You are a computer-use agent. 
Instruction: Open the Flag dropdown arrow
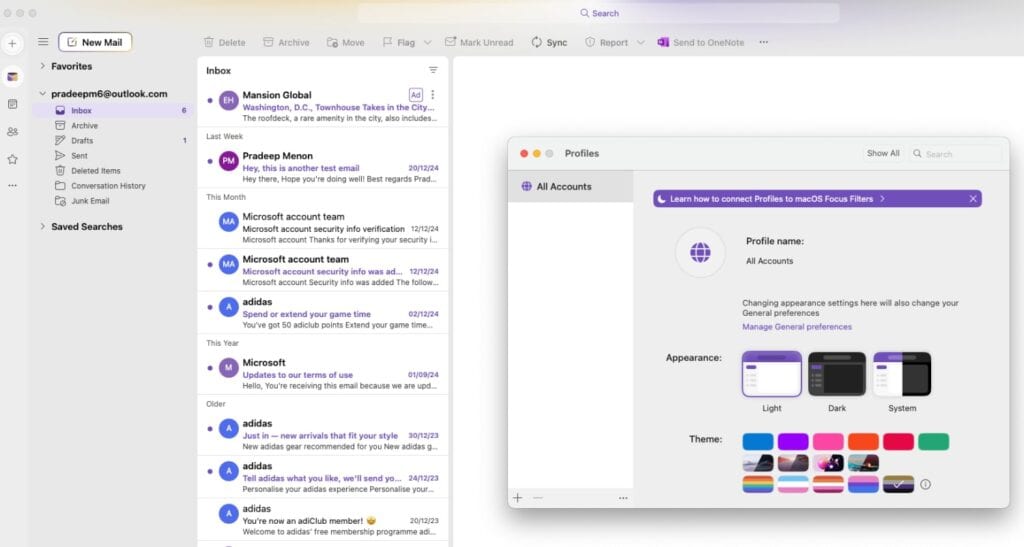[x=428, y=42]
